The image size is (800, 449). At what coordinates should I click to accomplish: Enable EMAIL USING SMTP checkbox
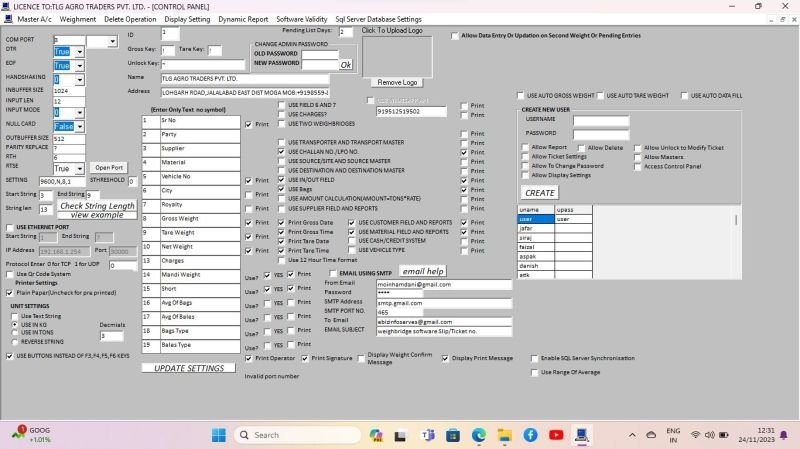[333, 273]
